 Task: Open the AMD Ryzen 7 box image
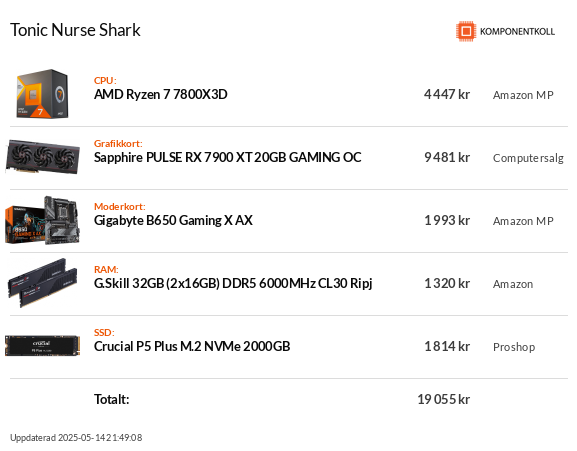42,94
